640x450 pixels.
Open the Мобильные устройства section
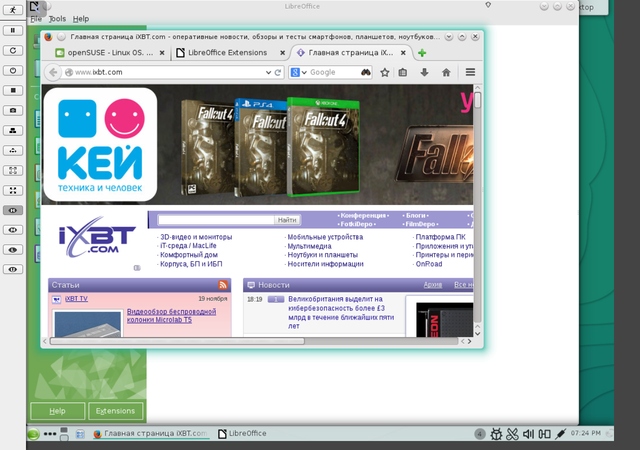tap(325, 237)
